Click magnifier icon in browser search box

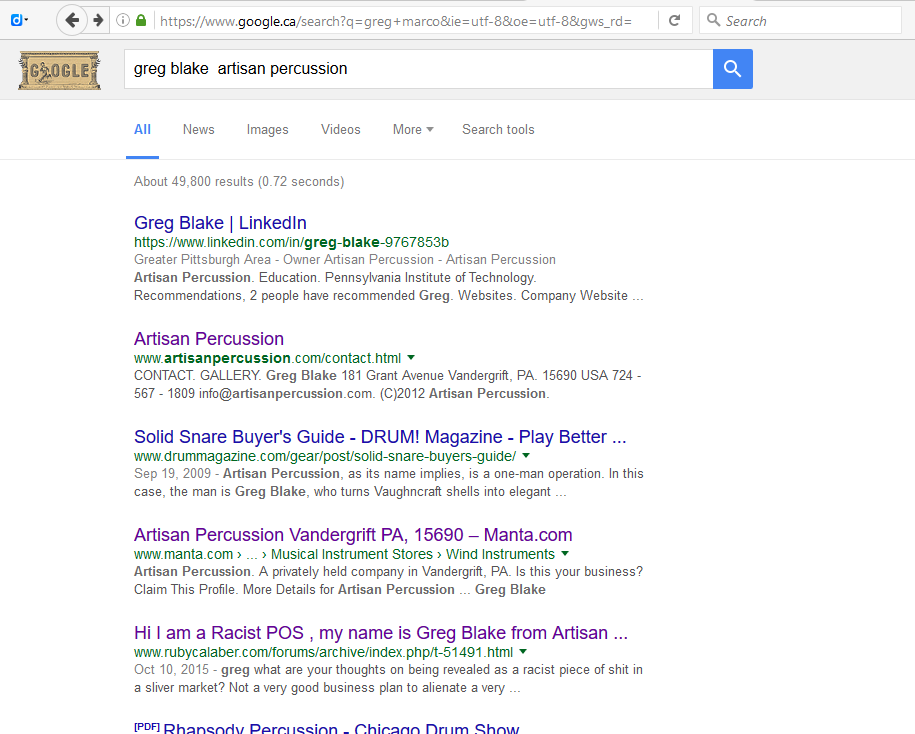pyautogui.click(x=713, y=20)
